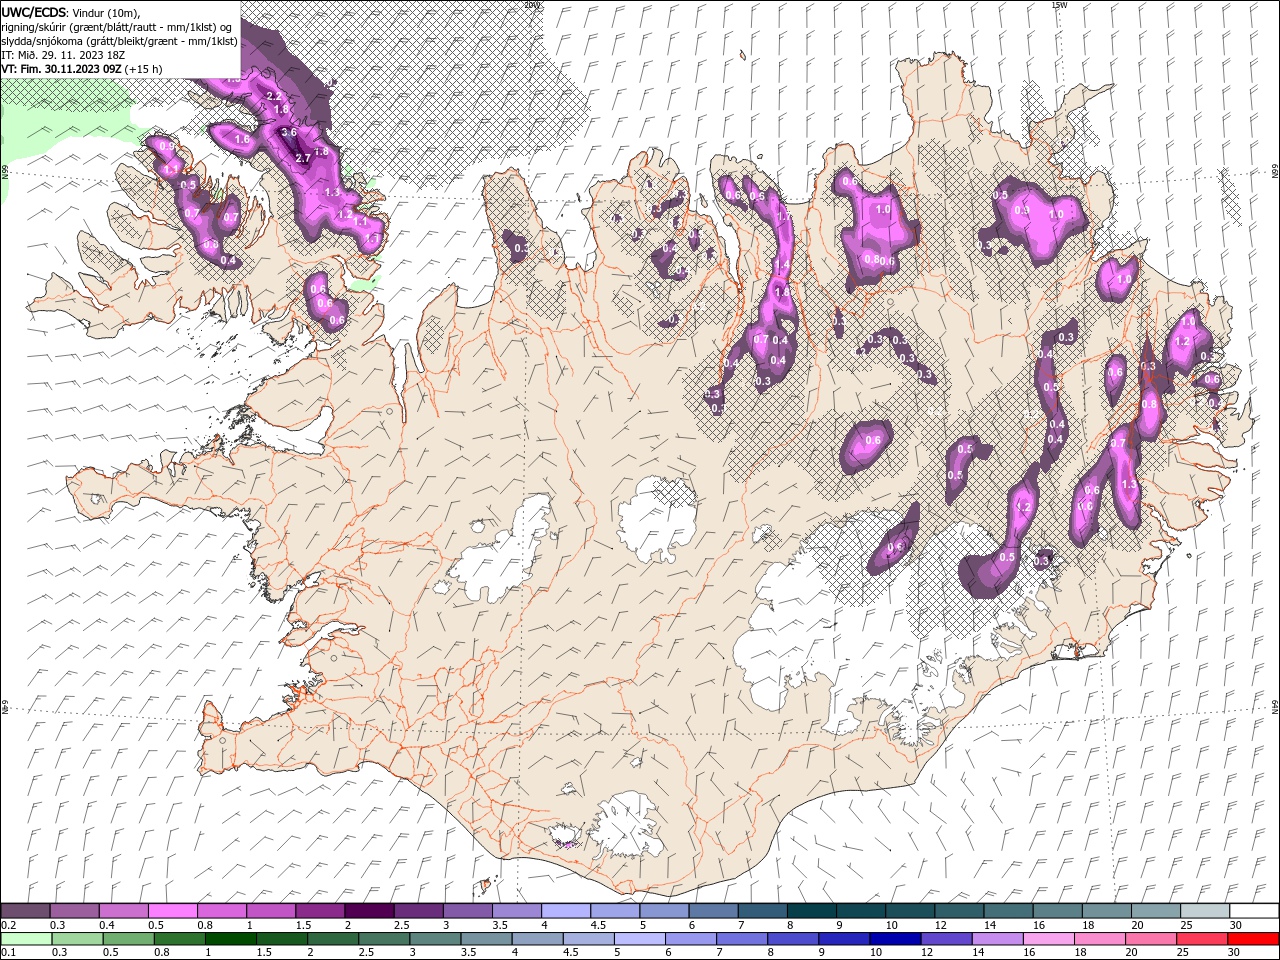Click the 15W longitude label

tap(1059, 5)
